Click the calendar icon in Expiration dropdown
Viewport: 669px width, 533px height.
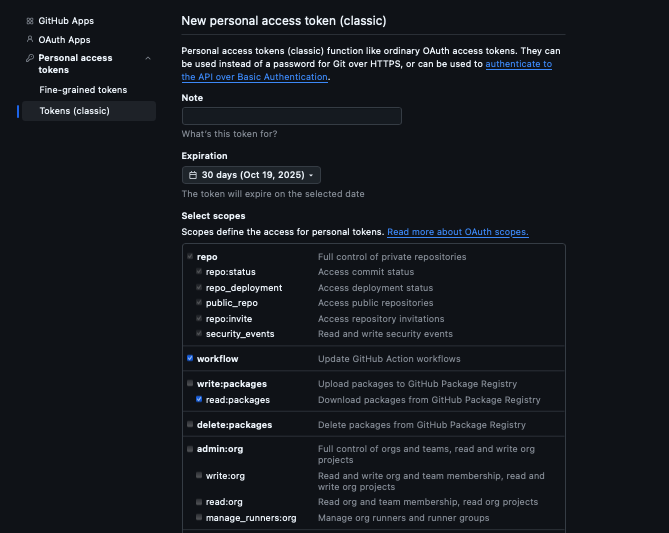click(193, 175)
